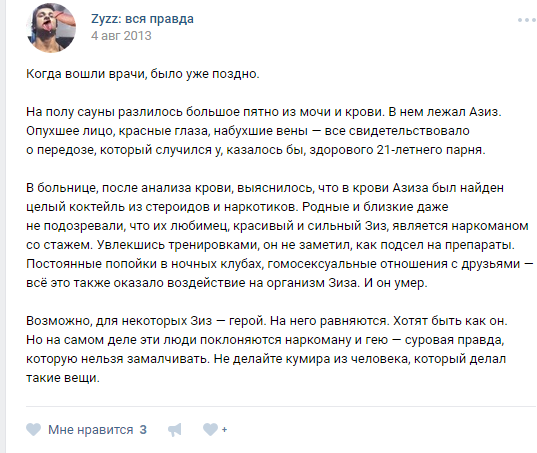Click the line starting 'целый коктейль из стероидов'
Image resolution: width=537 pixels, height=453 pixels.
click(237, 207)
